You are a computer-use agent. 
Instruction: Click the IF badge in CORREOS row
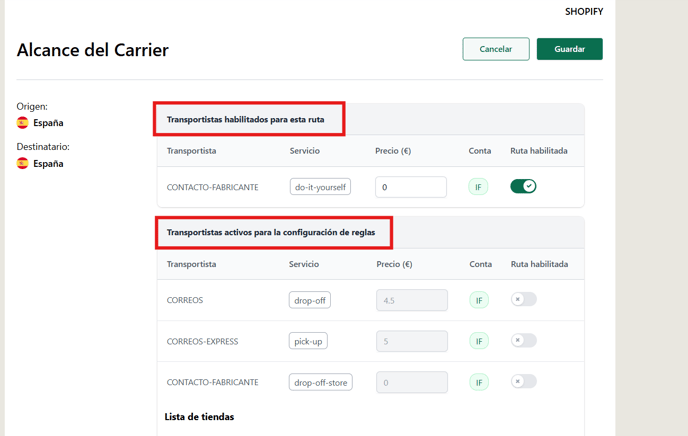point(479,300)
